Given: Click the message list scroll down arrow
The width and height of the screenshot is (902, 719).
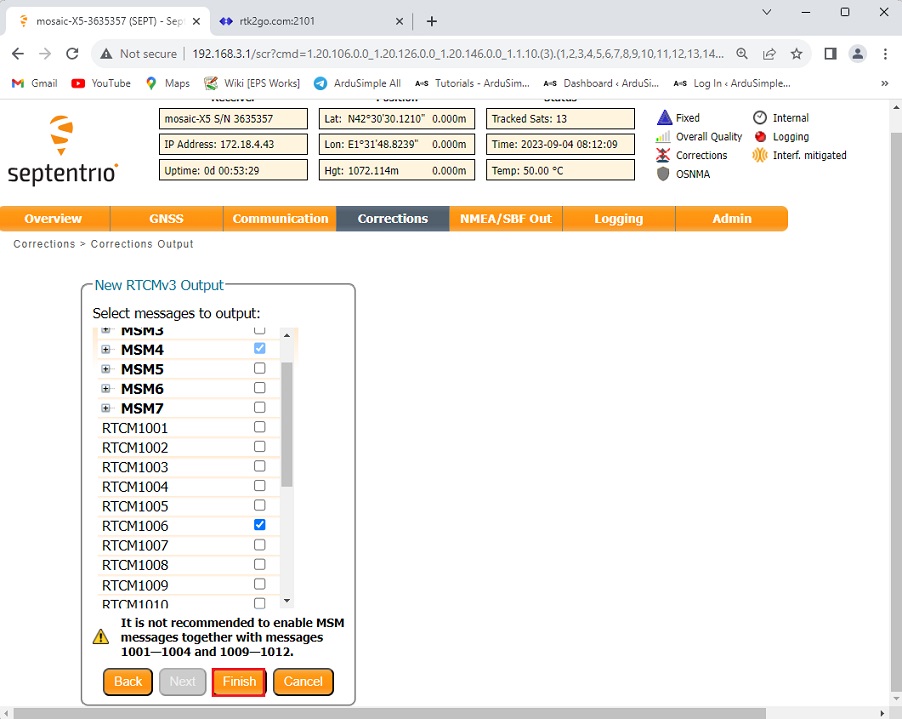Looking at the screenshot, I should pyautogui.click(x=287, y=601).
